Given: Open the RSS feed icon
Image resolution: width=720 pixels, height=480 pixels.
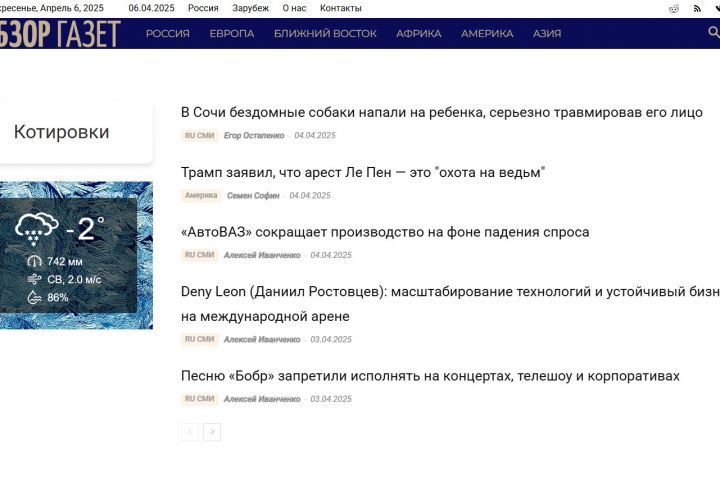Looking at the screenshot, I should pos(697,8).
